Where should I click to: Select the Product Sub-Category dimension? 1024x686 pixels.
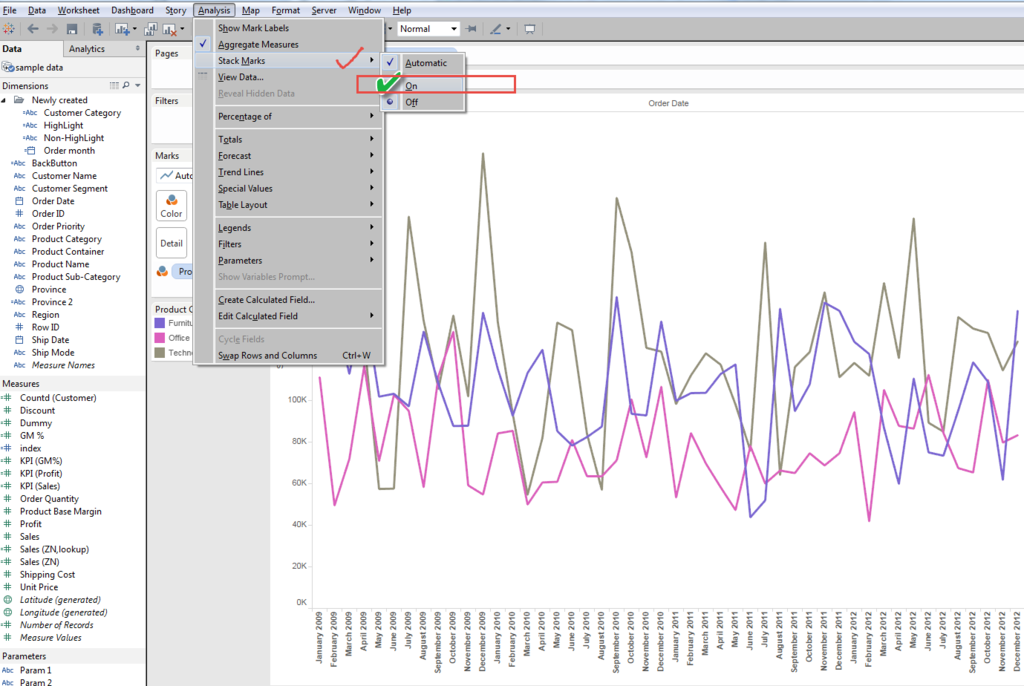click(x=76, y=277)
